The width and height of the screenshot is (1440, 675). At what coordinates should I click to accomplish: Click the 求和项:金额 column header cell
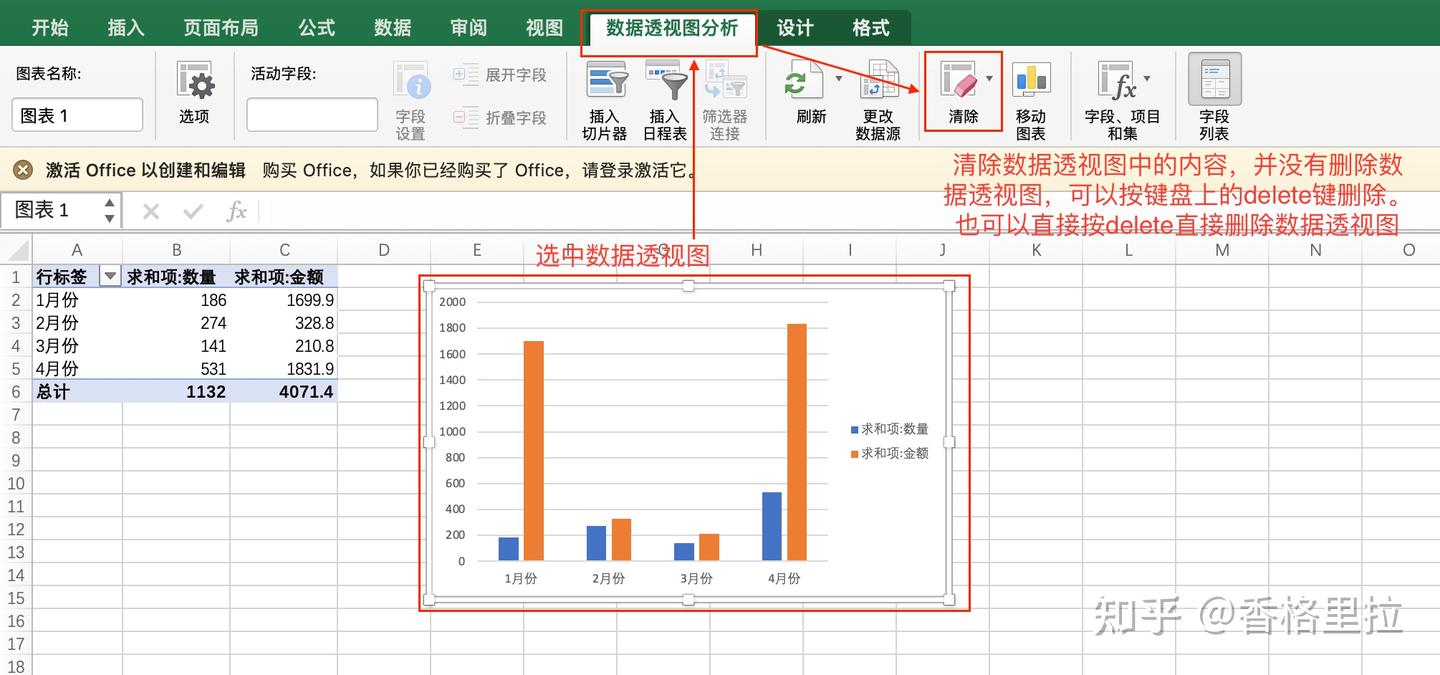(x=284, y=277)
